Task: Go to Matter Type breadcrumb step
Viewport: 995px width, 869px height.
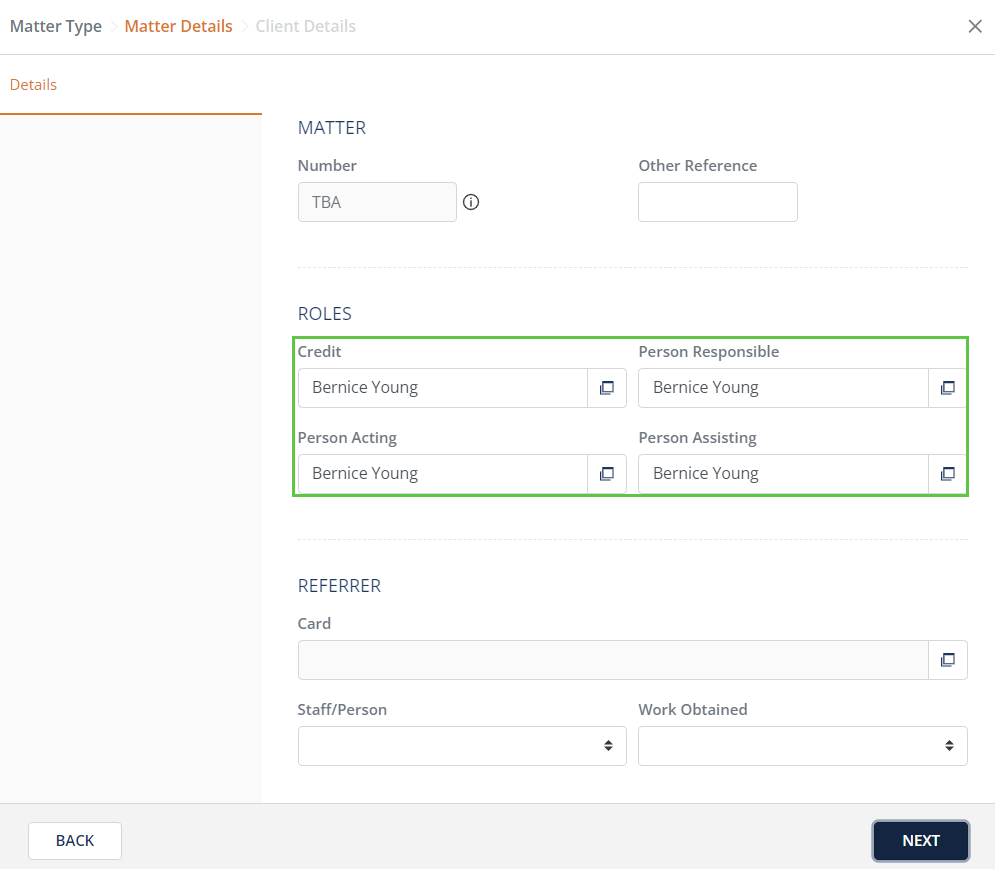Action: click(x=56, y=27)
